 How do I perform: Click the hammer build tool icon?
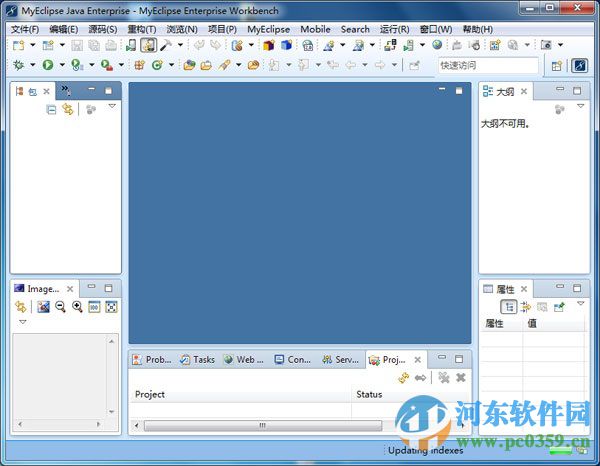[166, 45]
